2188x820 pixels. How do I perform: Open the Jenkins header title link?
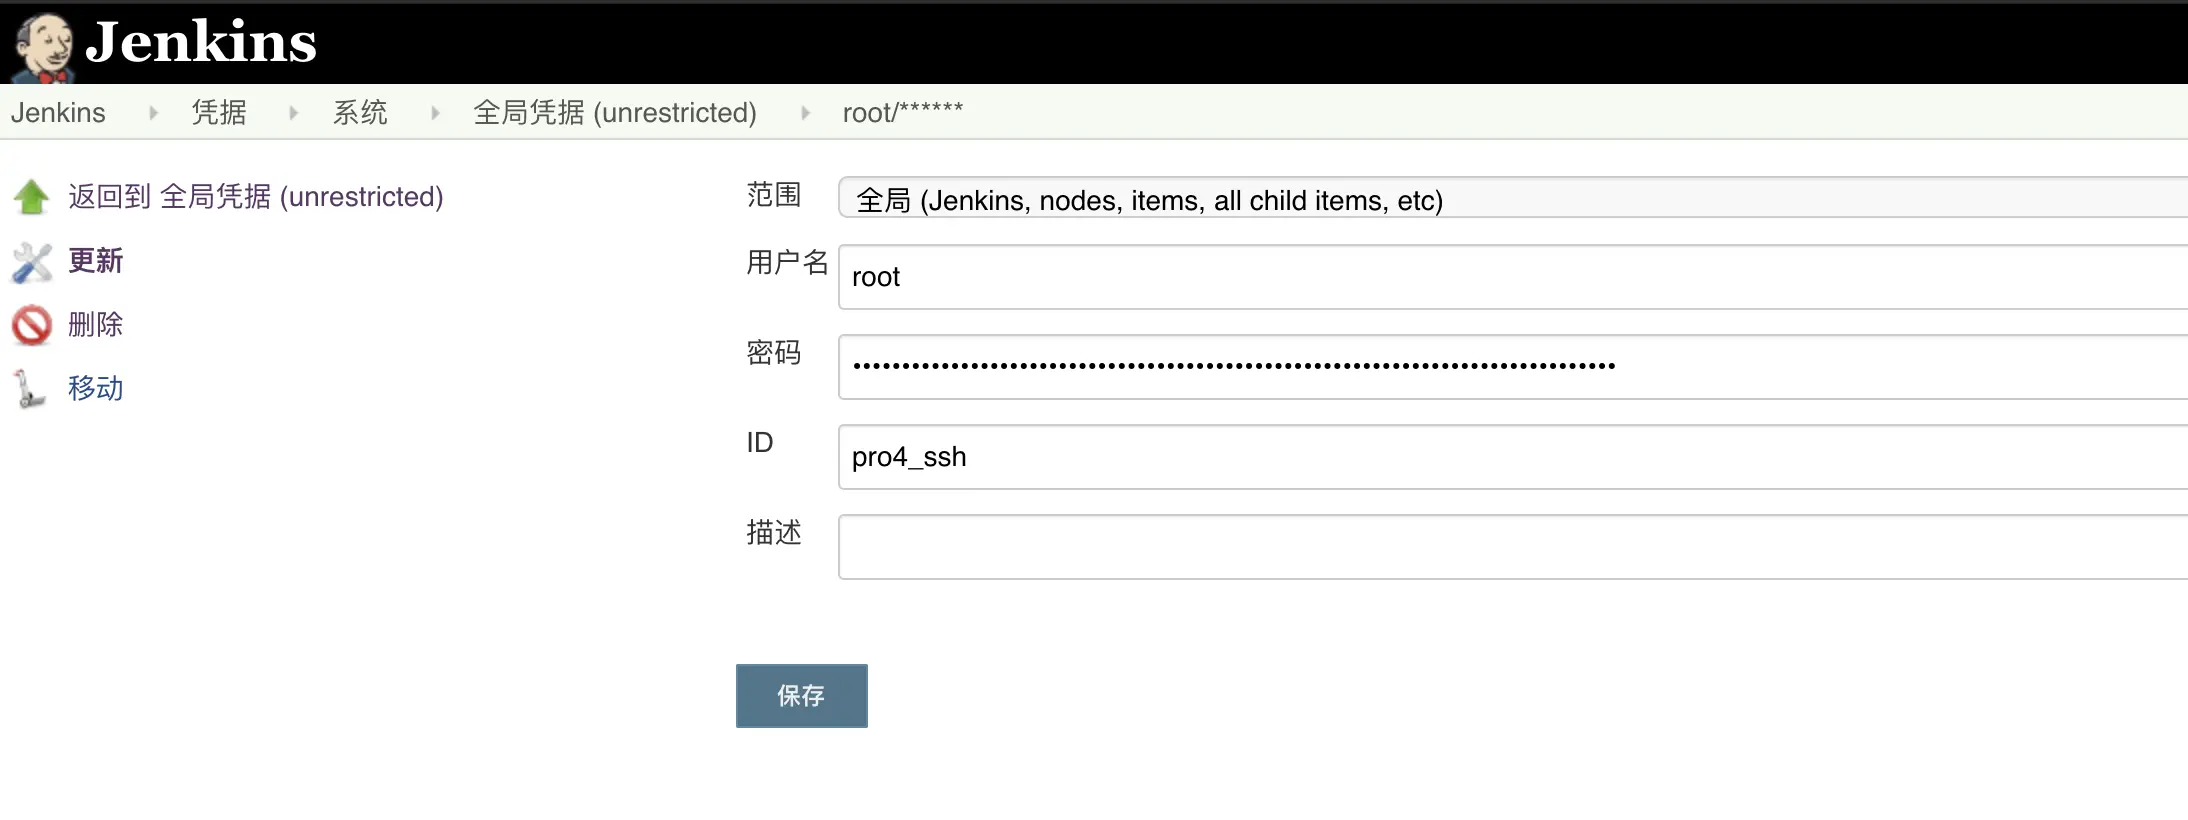pos(200,42)
